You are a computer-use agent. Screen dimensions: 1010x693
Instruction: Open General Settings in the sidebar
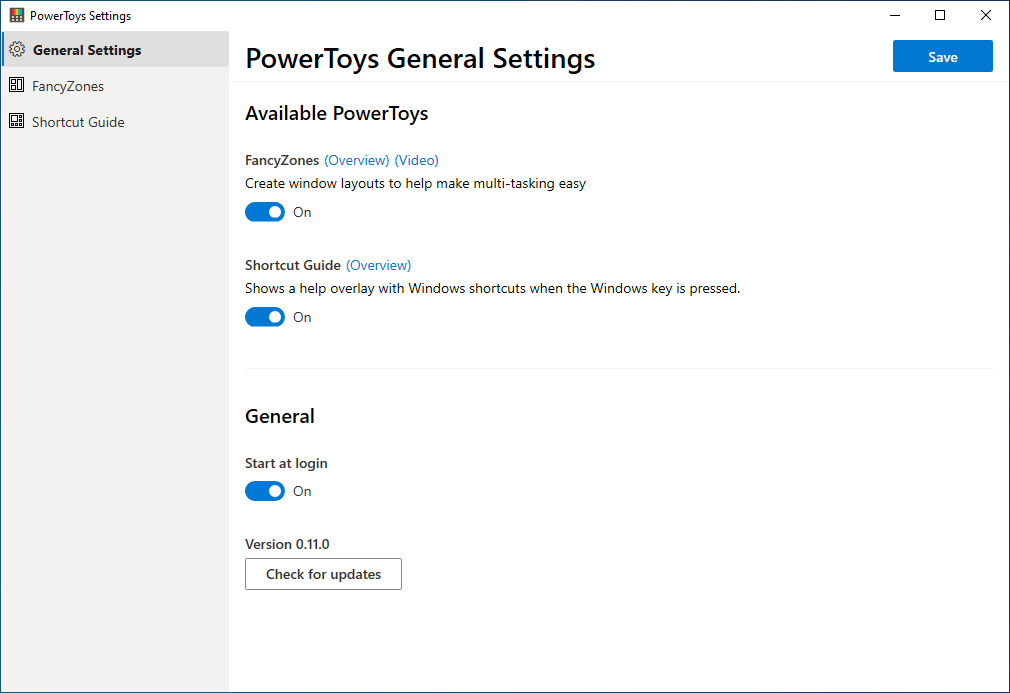click(115, 50)
